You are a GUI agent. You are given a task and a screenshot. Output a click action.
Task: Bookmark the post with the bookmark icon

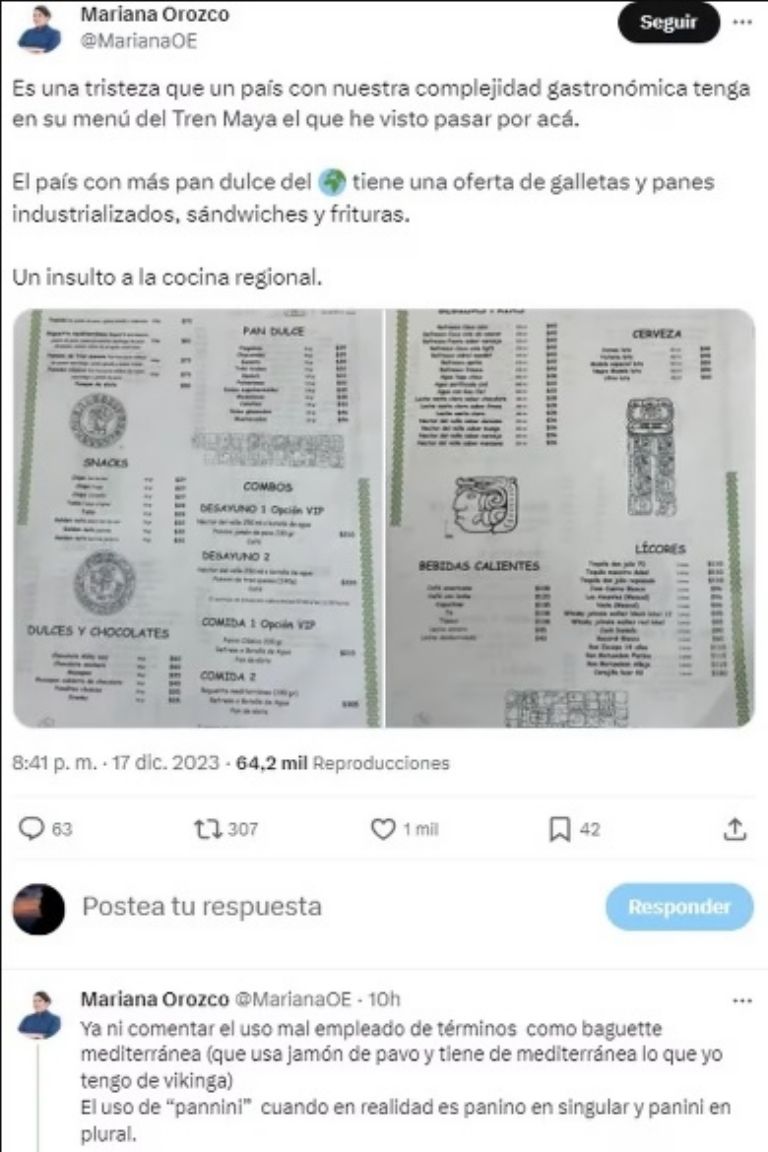(x=559, y=829)
